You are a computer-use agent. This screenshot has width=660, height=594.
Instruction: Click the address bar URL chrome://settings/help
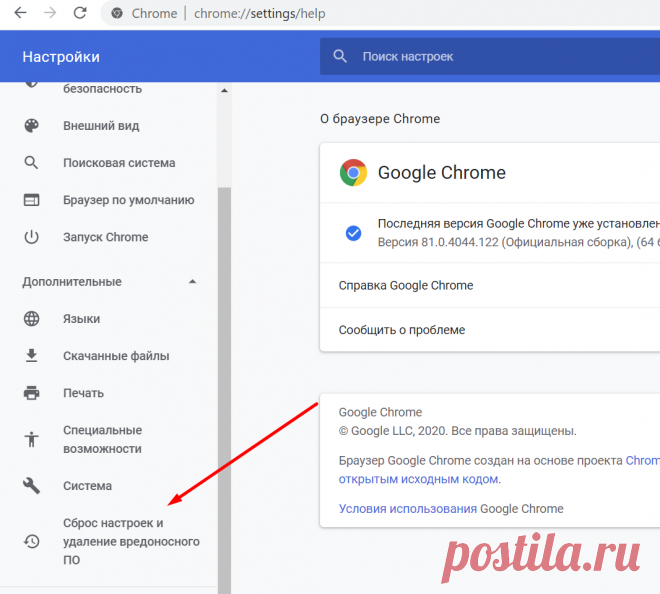point(259,13)
